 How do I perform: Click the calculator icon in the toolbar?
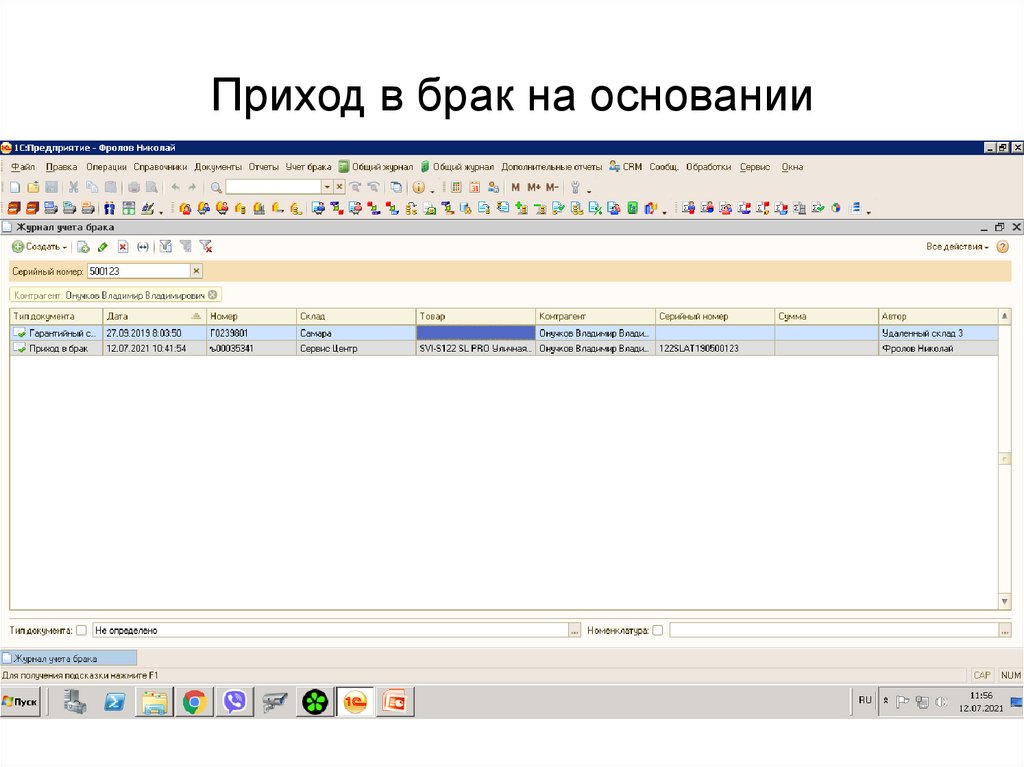pos(456,187)
